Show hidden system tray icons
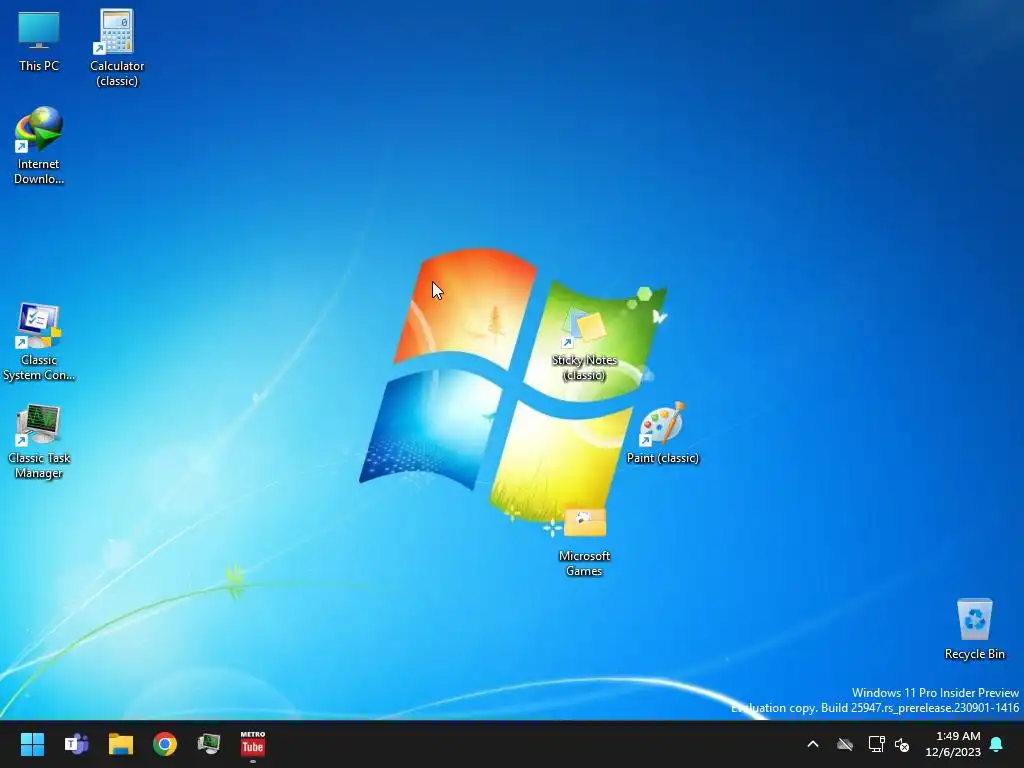Viewport: 1024px width, 768px height. (813, 744)
